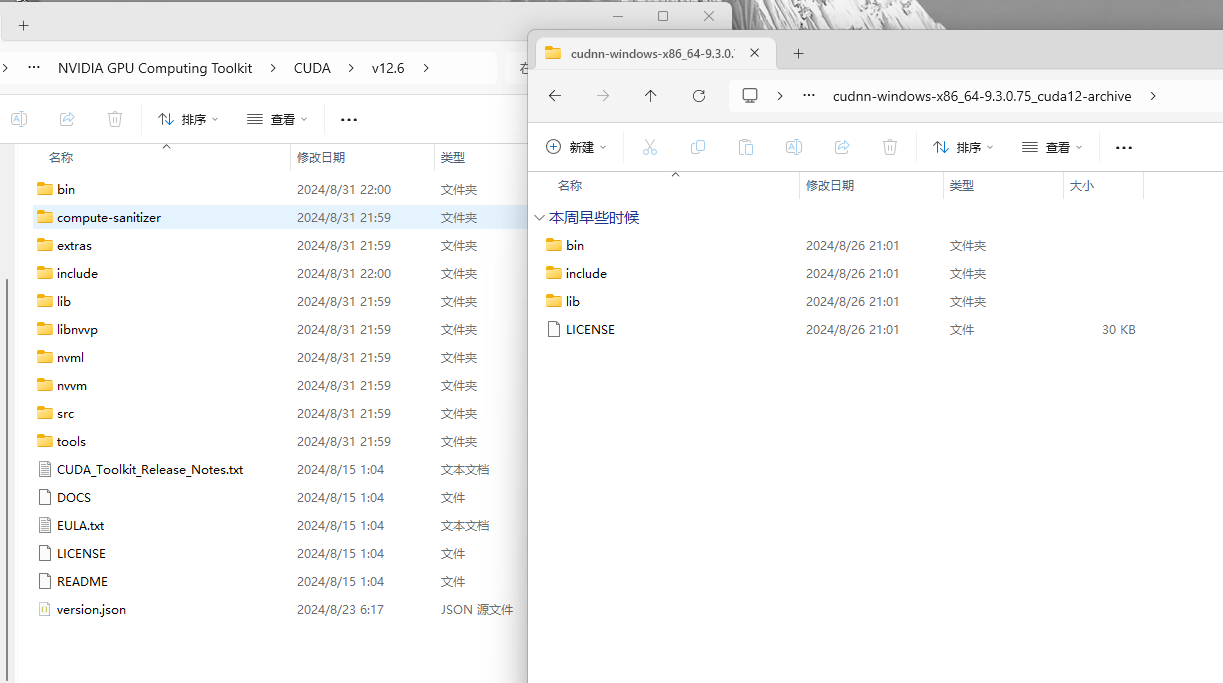This screenshot has width=1223, height=683.
Task: Open the 排序 dropdown in cudnn window
Action: (x=963, y=147)
